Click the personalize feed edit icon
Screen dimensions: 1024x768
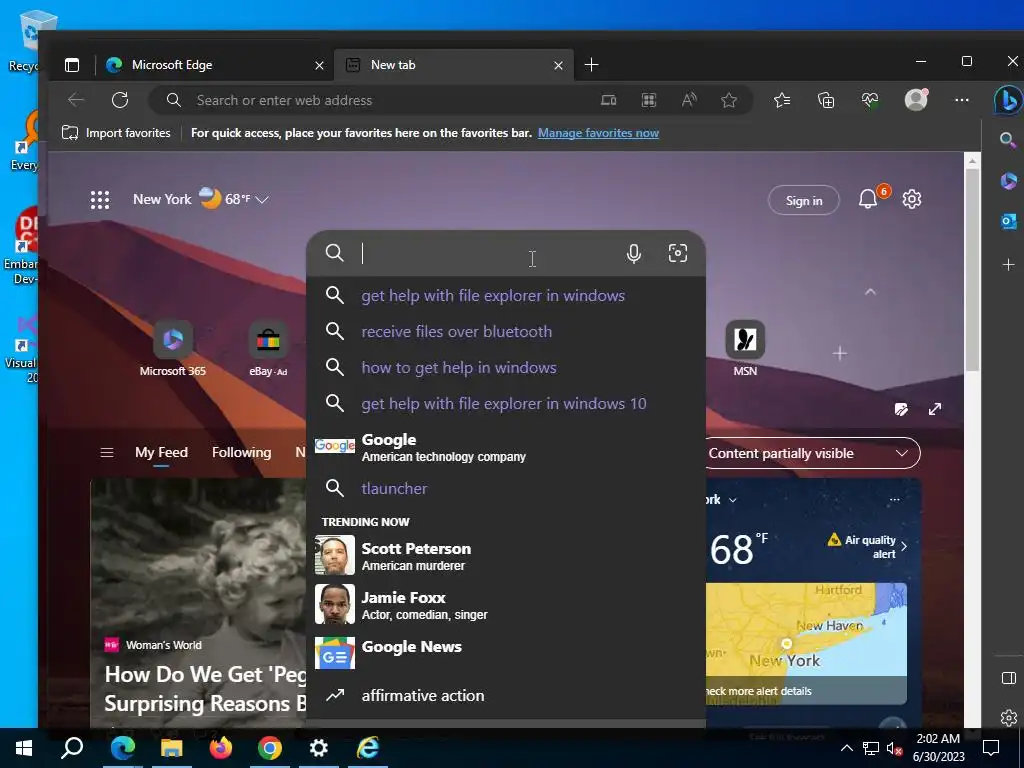pos(901,409)
